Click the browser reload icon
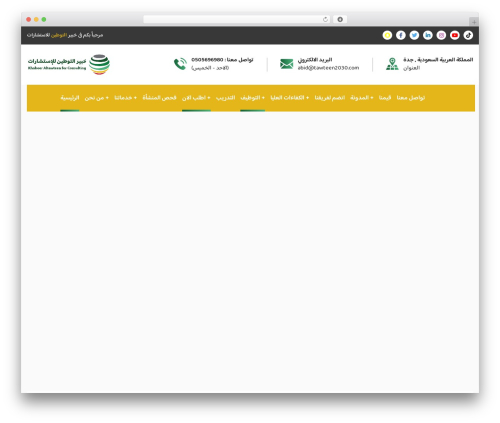Screen dimensions: 500x423 coord(325,19)
